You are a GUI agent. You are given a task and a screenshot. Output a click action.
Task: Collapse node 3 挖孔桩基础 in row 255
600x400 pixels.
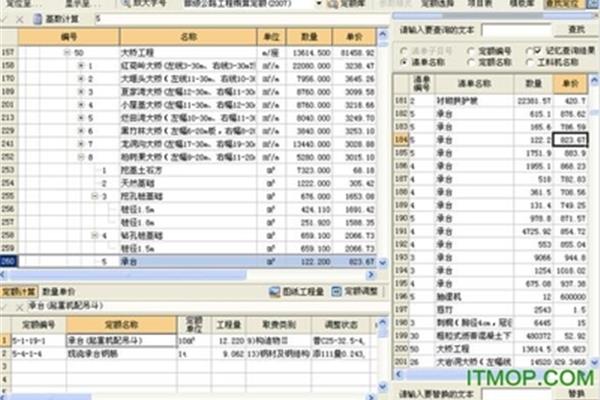(95, 196)
